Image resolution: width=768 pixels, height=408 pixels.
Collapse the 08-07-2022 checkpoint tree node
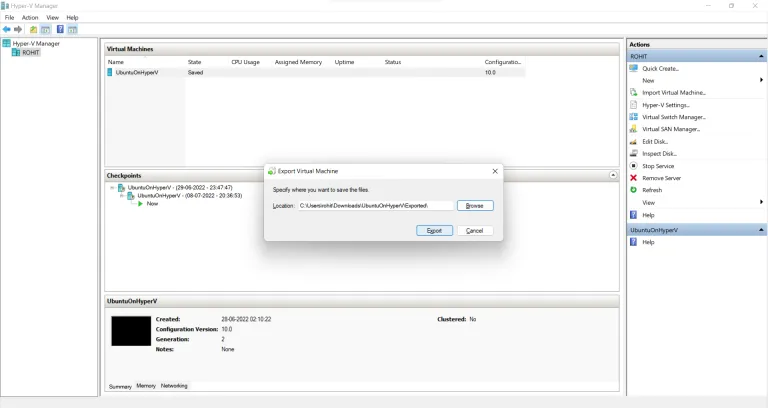[x=121, y=196]
